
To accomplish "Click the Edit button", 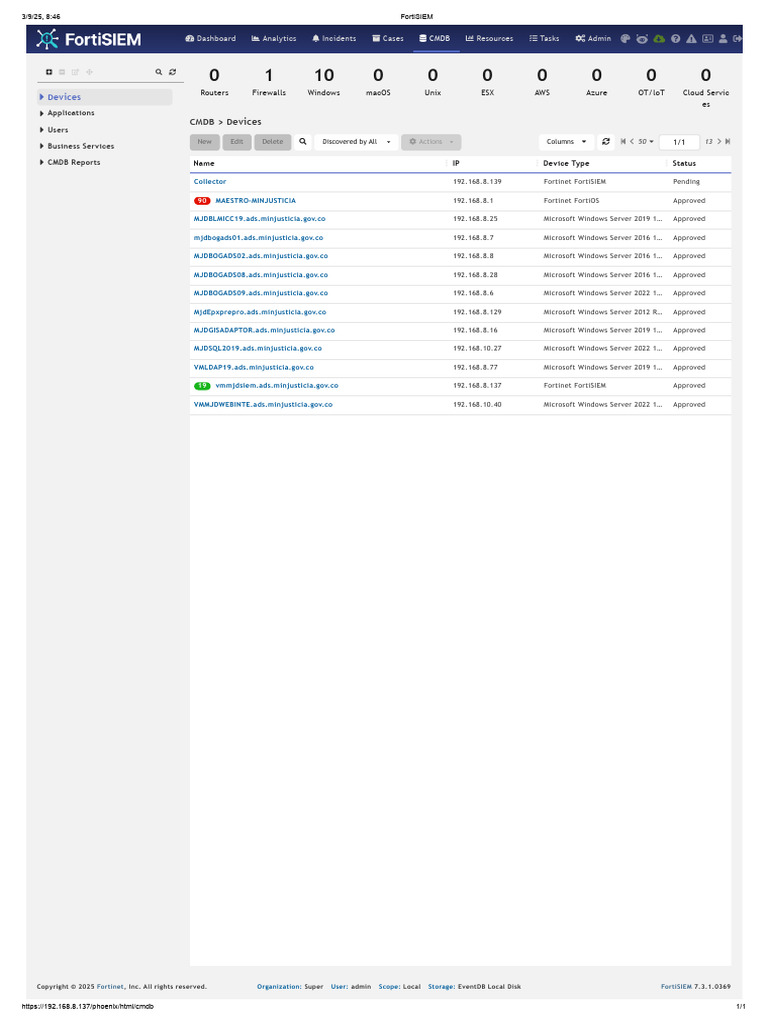I will [236, 142].
